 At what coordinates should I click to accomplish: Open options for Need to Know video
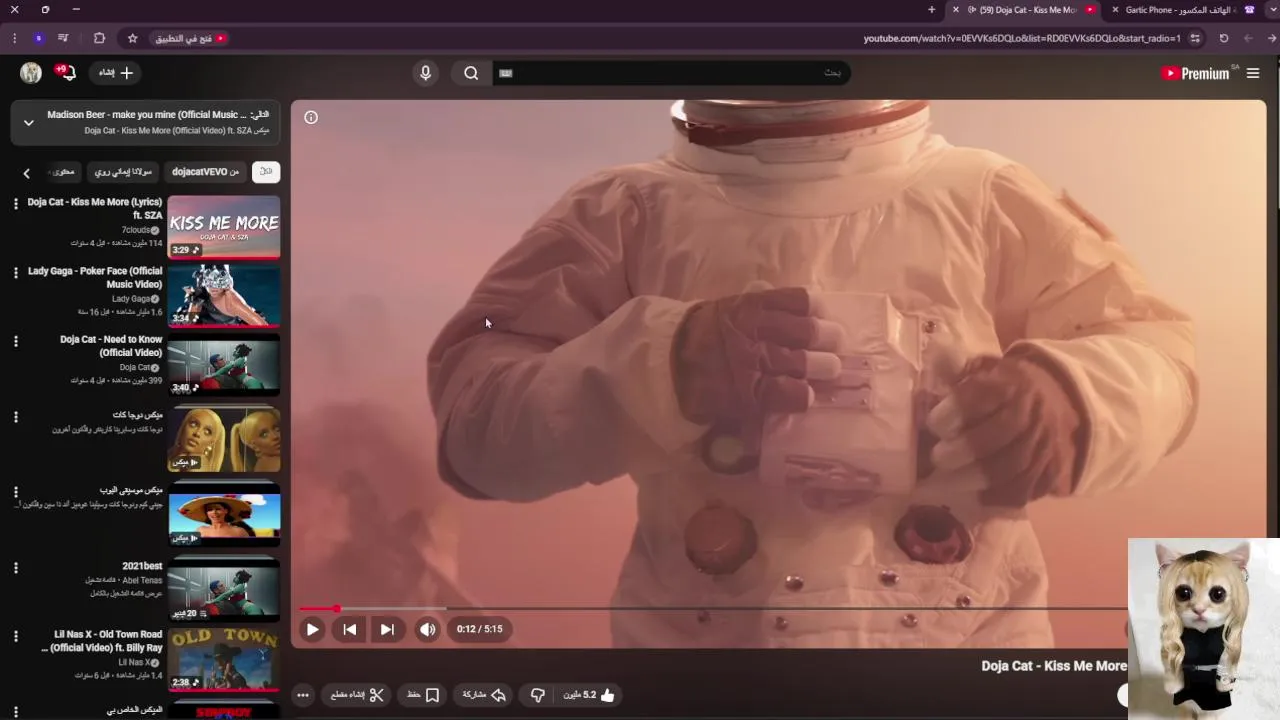tap(15, 341)
